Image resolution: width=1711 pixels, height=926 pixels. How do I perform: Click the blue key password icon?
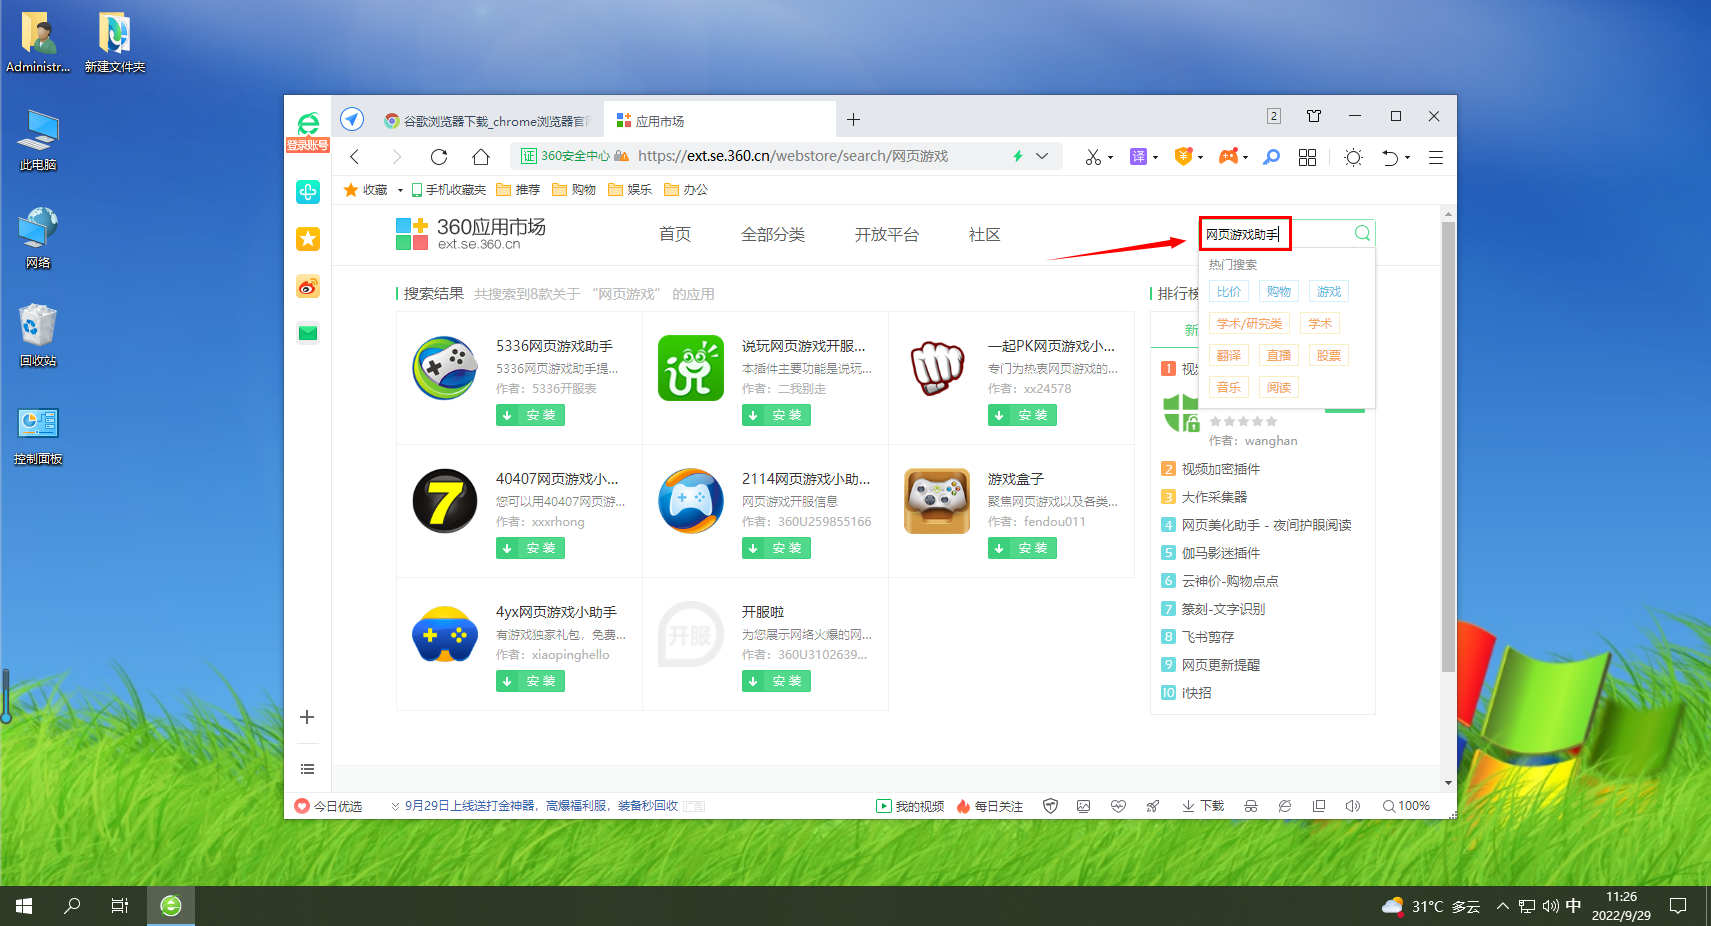point(1271,157)
